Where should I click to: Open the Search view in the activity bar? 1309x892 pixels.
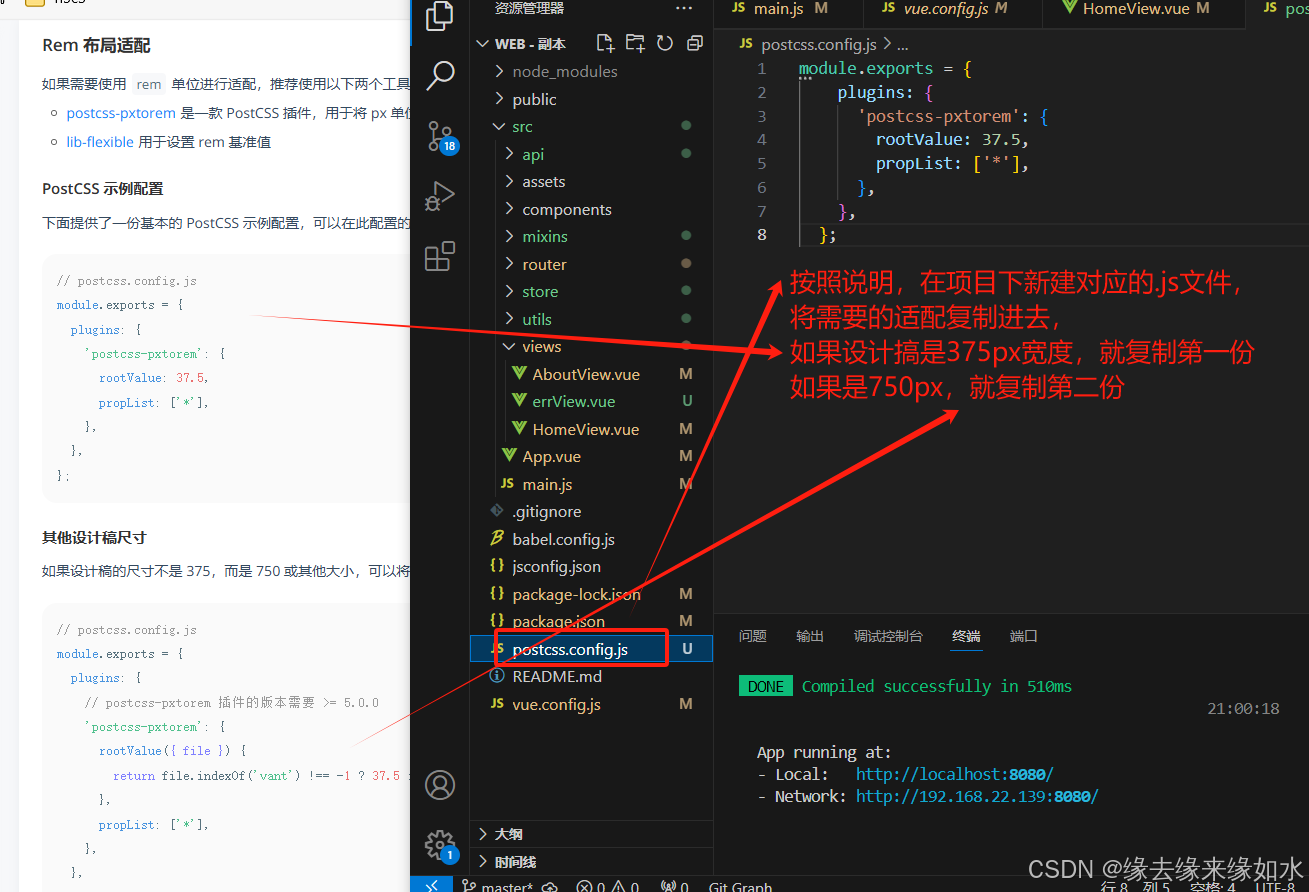click(440, 75)
